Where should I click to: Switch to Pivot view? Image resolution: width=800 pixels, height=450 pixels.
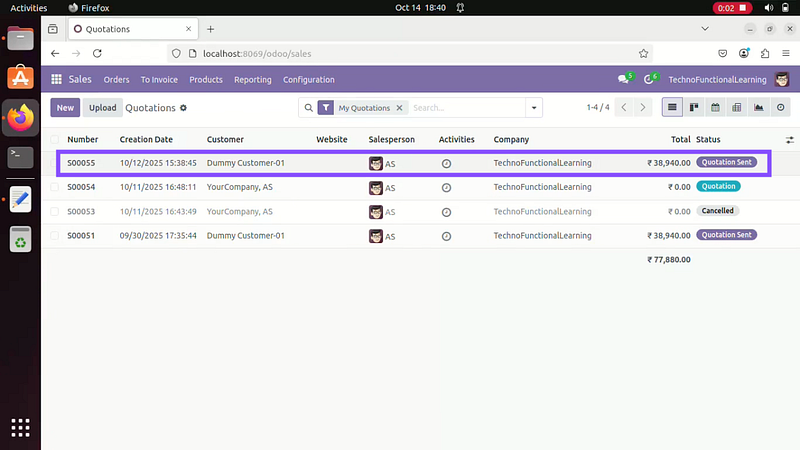click(737, 107)
